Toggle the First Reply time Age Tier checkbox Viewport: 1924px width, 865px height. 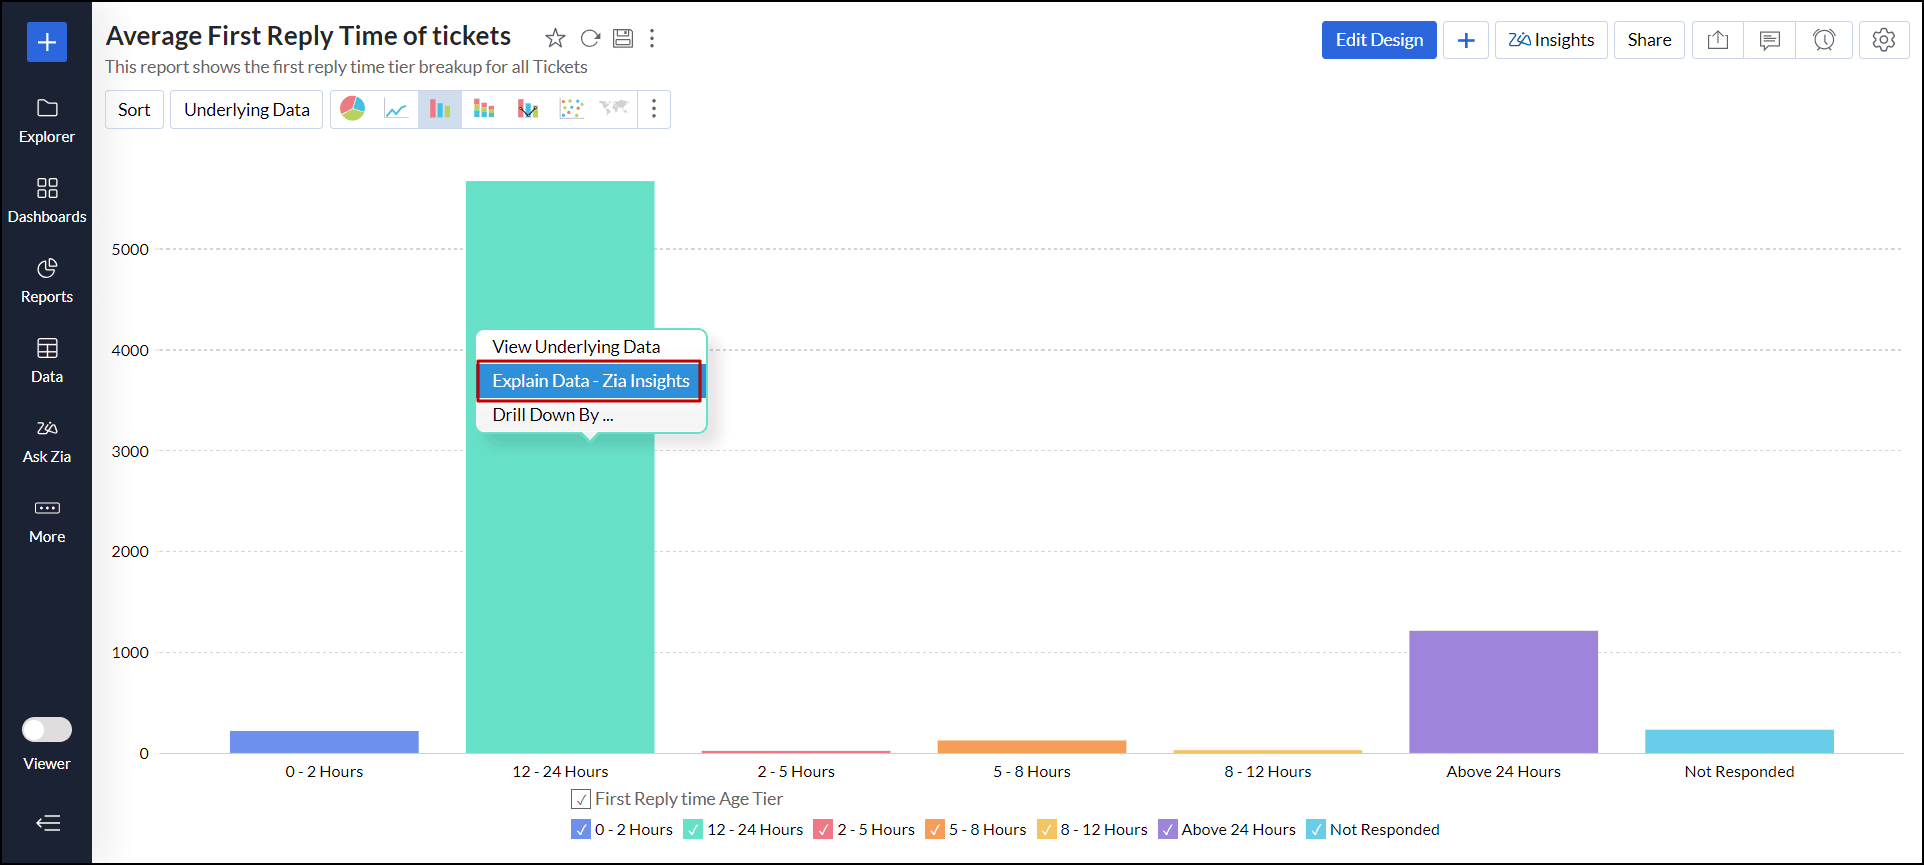[x=581, y=799]
